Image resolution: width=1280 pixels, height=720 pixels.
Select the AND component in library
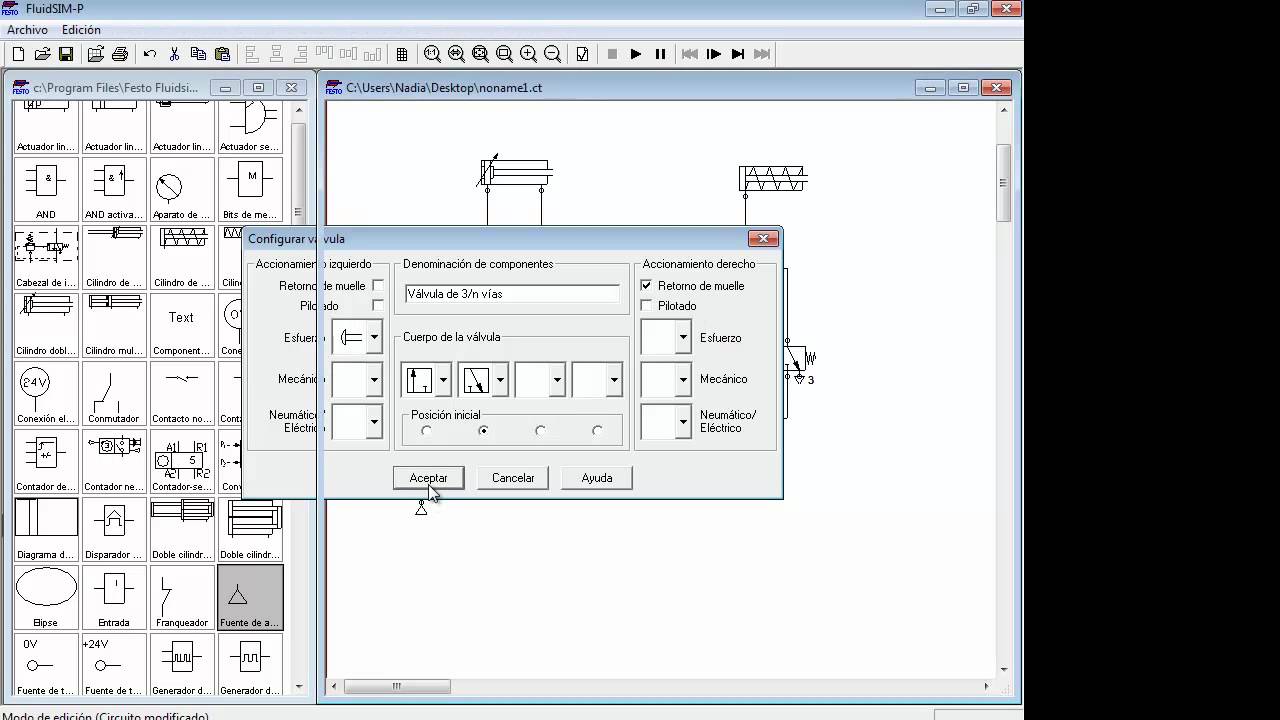click(x=46, y=189)
